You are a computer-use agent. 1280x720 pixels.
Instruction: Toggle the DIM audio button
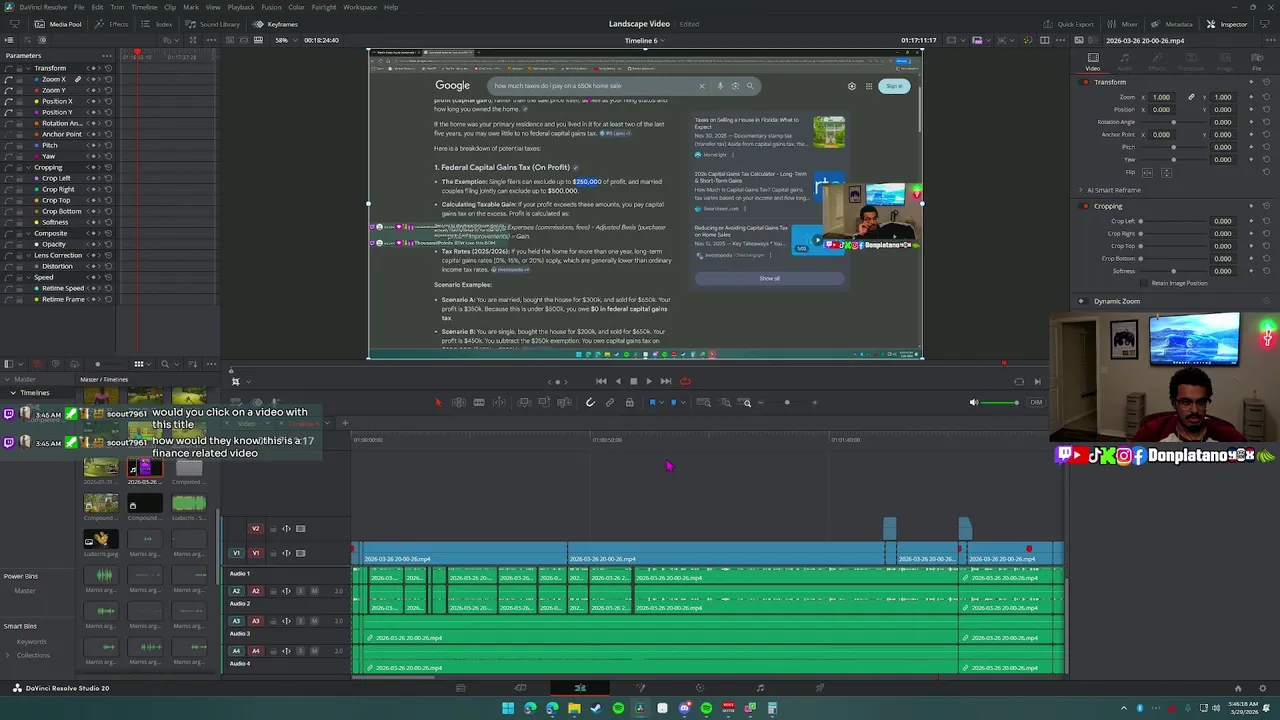[x=1036, y=402]
